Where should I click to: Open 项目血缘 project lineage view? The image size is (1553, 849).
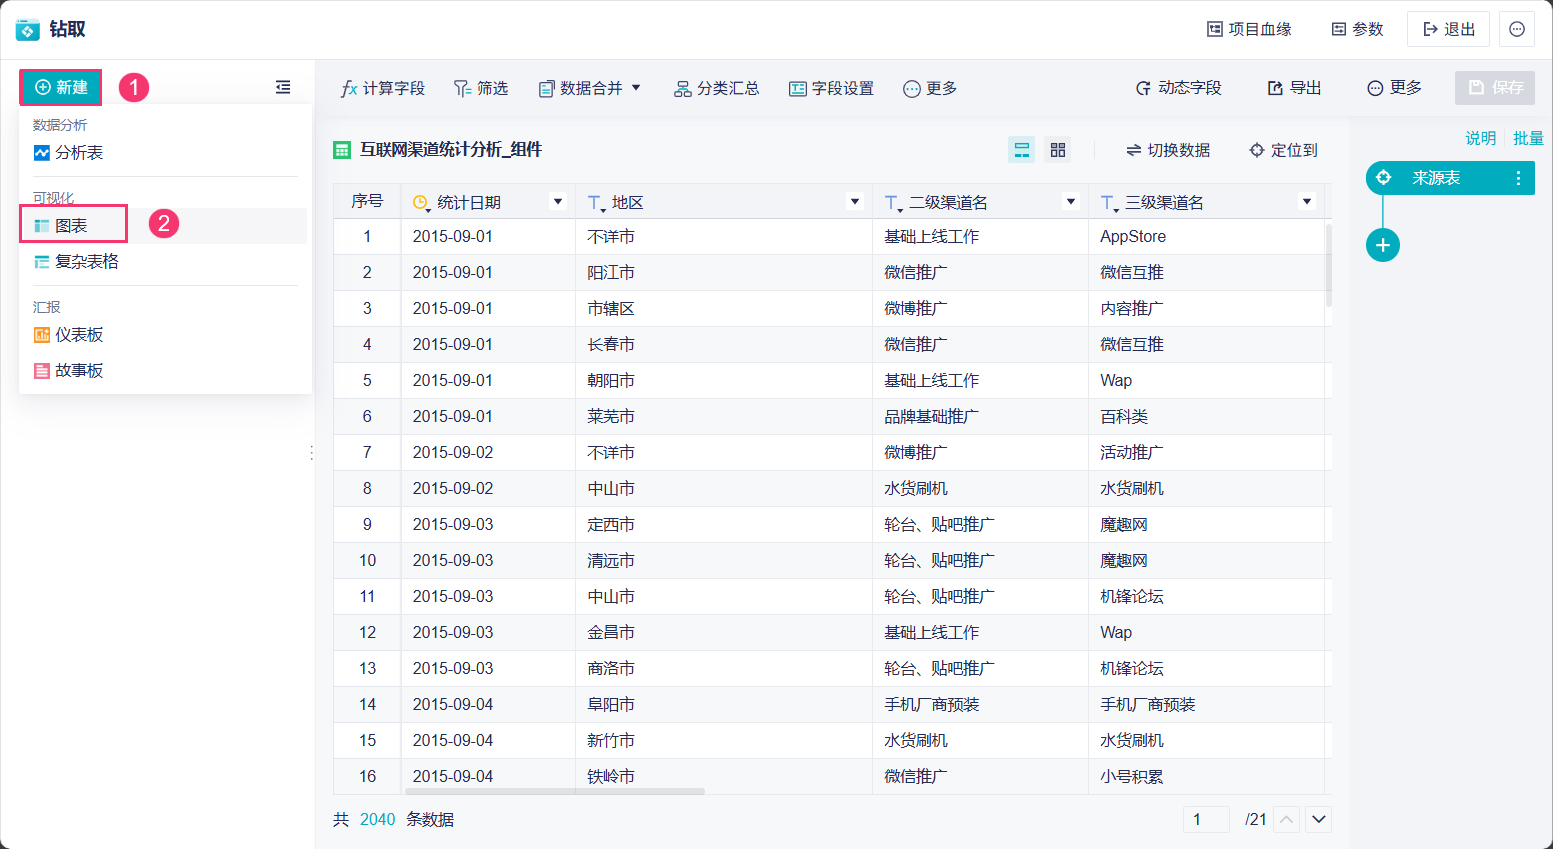(1247, 29)
